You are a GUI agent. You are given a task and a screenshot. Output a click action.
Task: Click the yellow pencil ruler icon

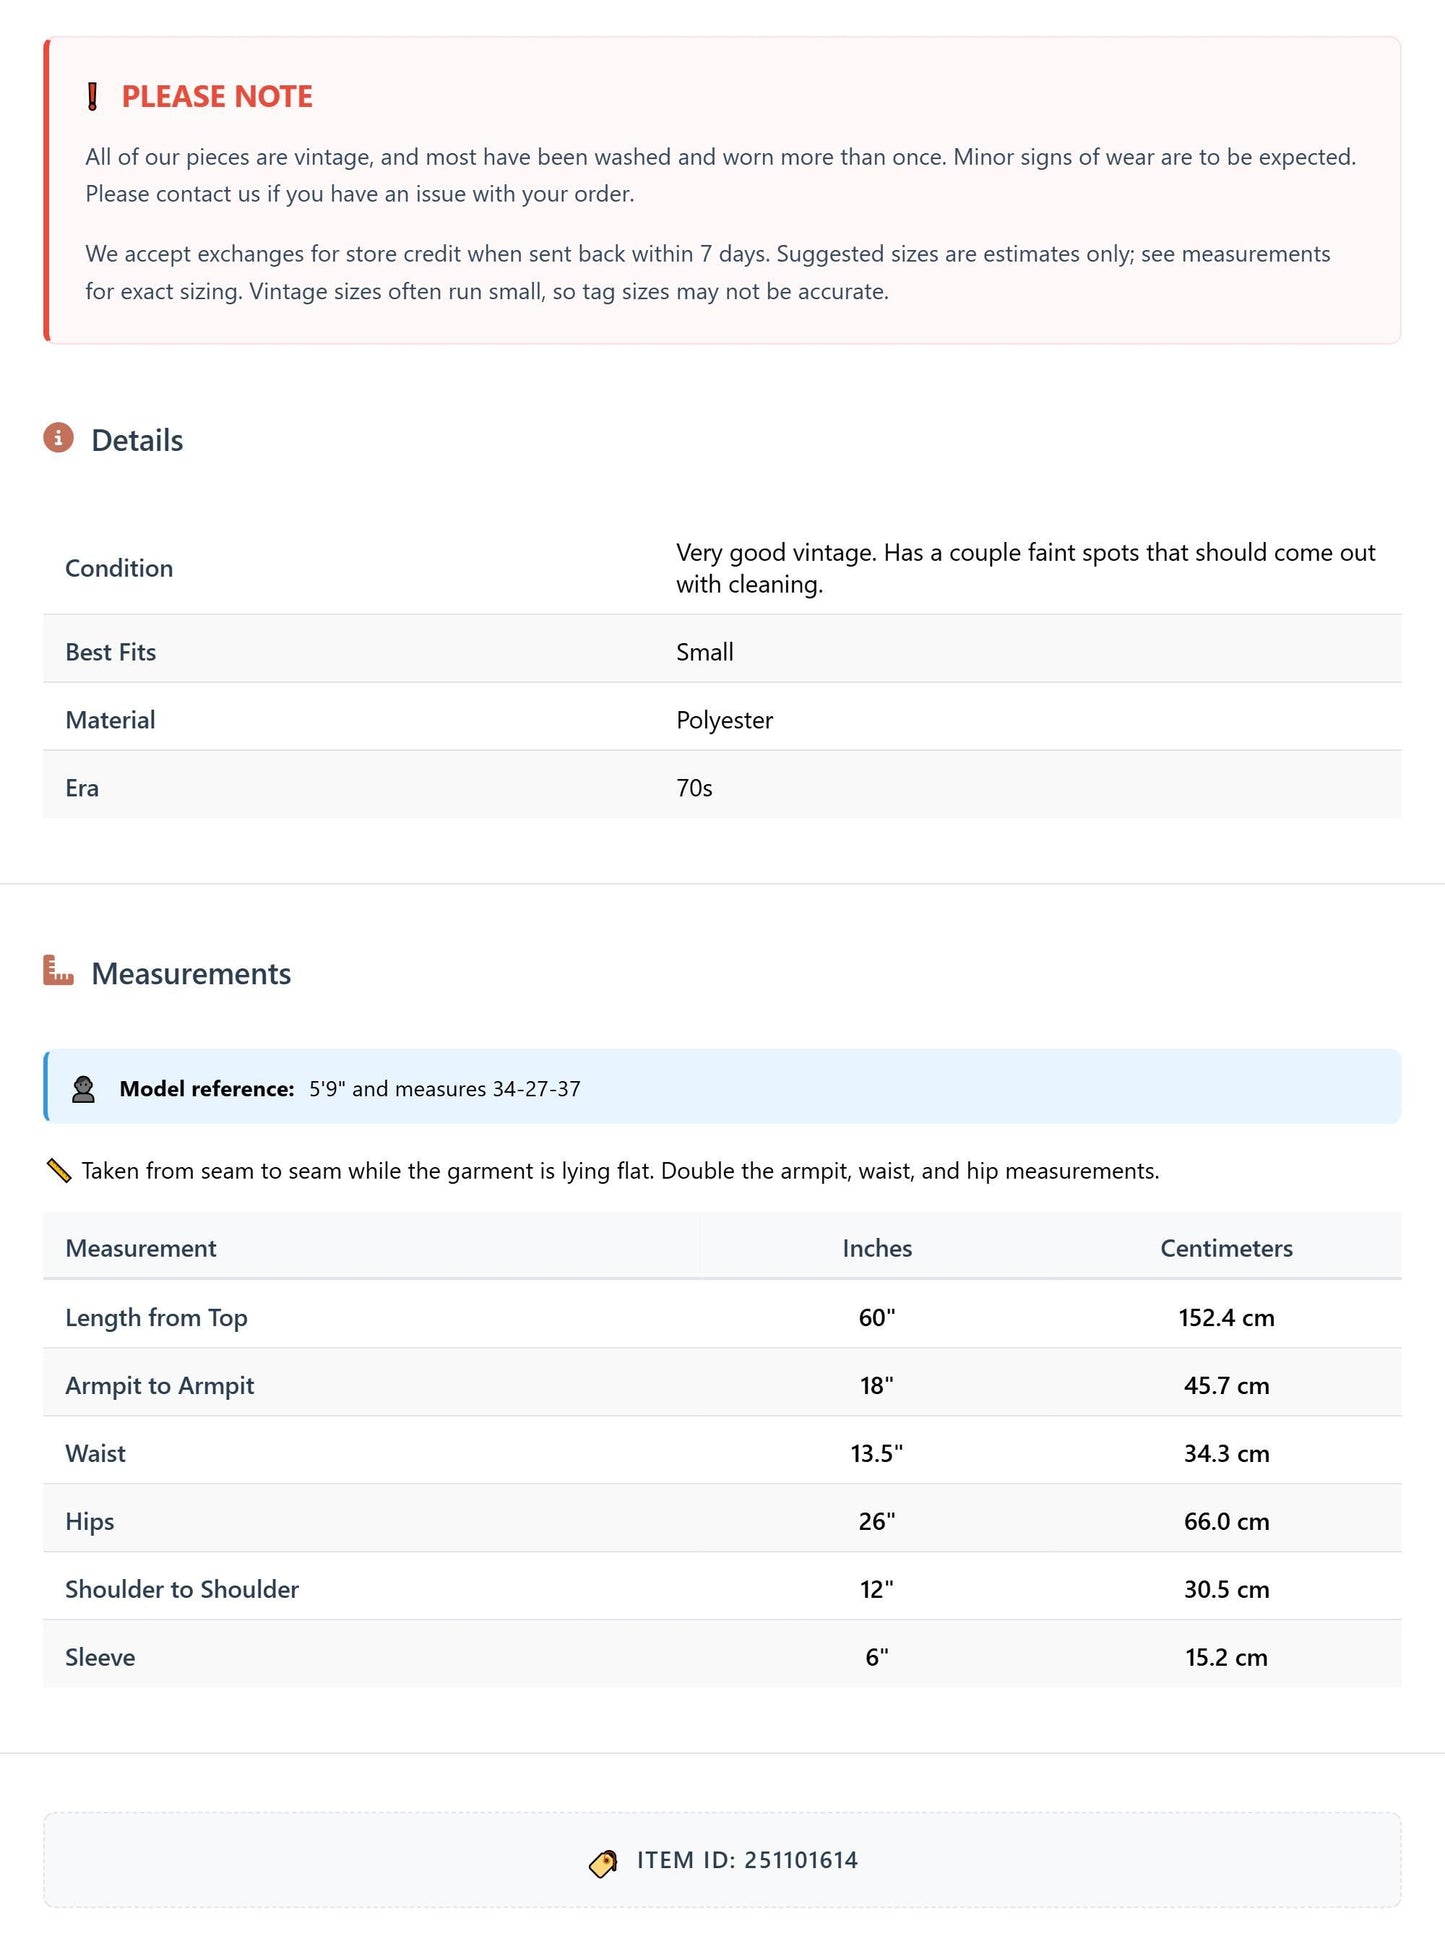coord(59,1170)
